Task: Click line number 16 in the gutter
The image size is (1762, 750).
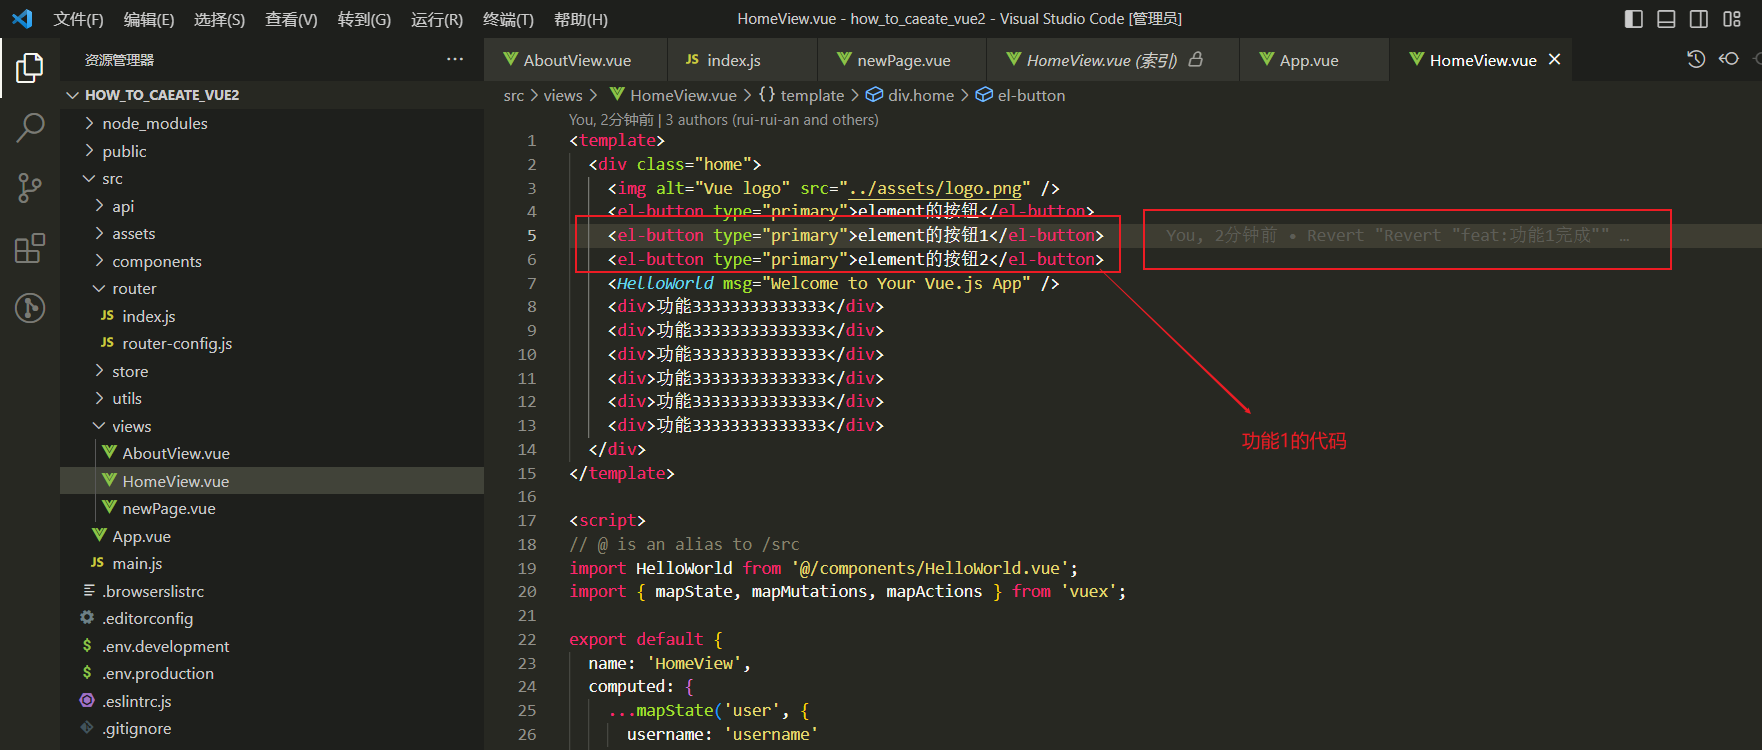Action: [527, 496]
